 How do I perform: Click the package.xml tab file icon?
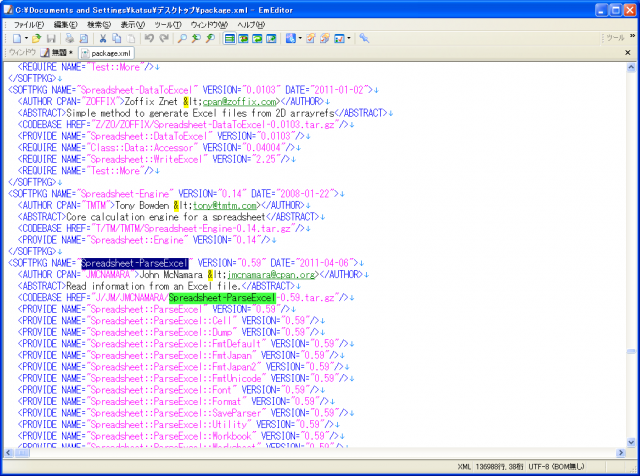click(x=85, y=53)
